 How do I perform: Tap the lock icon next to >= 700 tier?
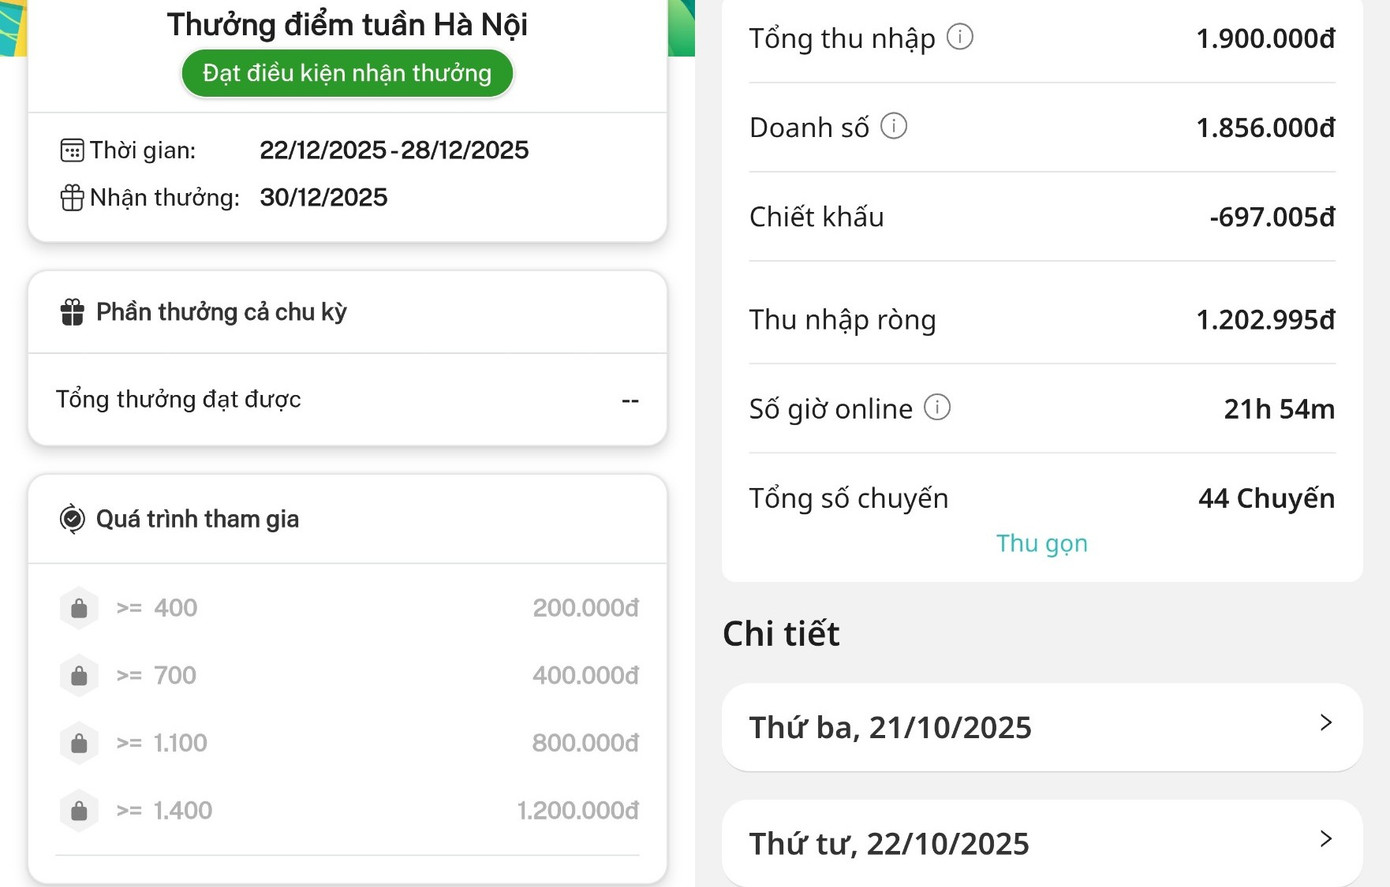pyautogui.click(x=79, y=675)
